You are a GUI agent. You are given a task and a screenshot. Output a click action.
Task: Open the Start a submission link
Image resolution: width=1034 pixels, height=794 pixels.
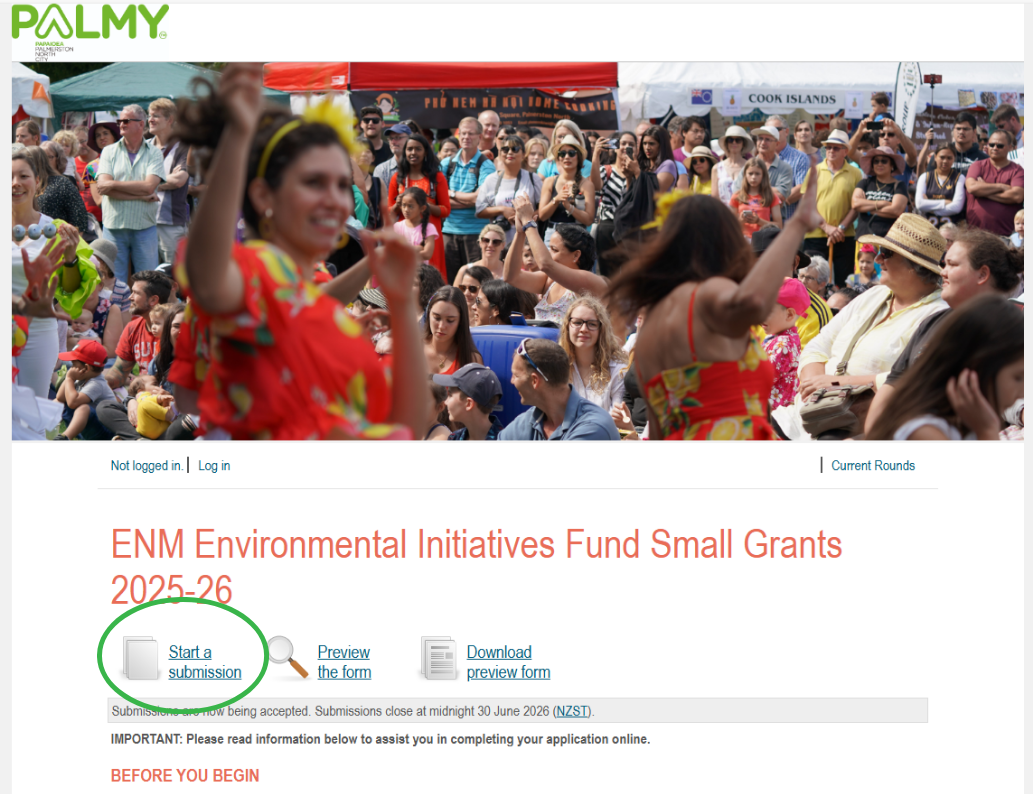204,662
